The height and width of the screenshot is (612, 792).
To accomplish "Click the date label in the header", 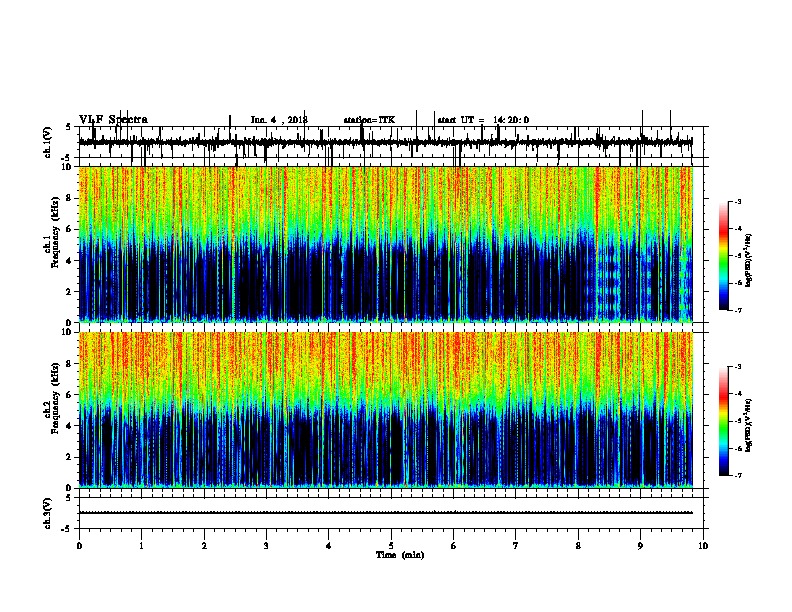I will click(x=279, y=120).
